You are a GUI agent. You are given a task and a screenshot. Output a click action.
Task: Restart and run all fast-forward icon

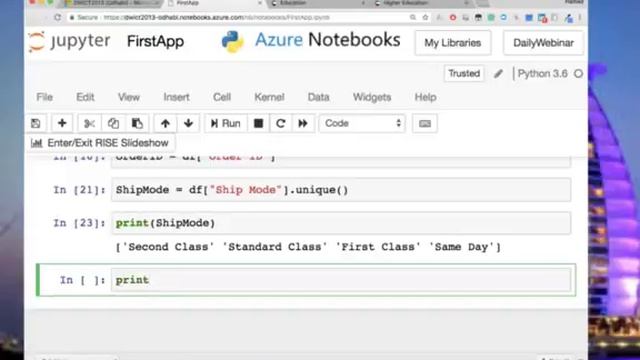(x=303, y=123)
